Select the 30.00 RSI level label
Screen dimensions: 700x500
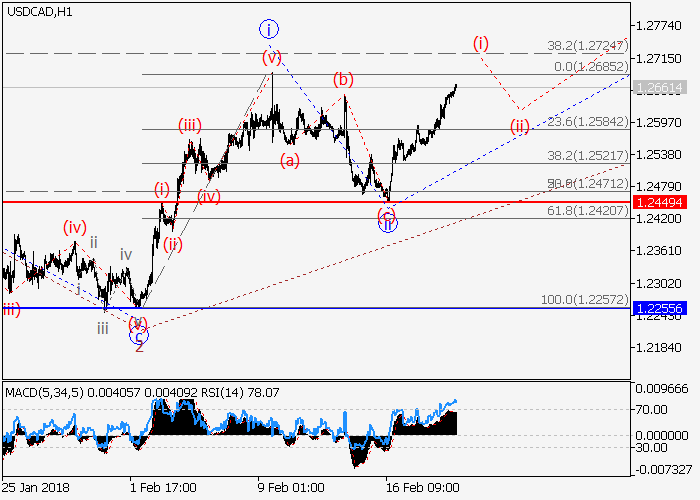tap(651, 447)
